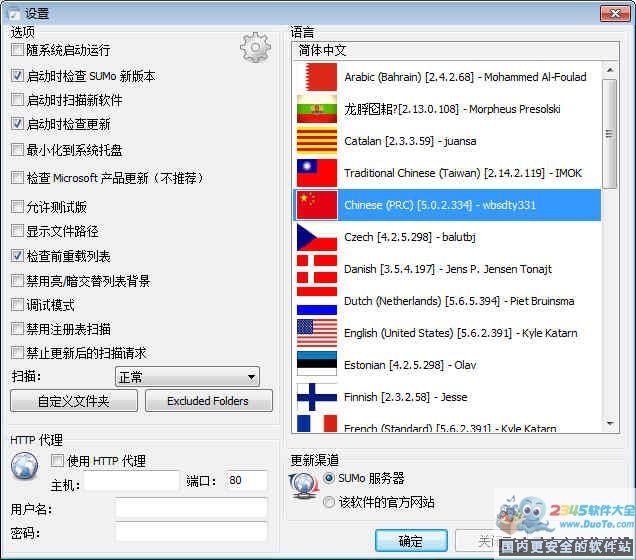This screenshot has height=560, width=636.
Task: Select the Morpheus Presolski language entry
Action: pos(447,109)
